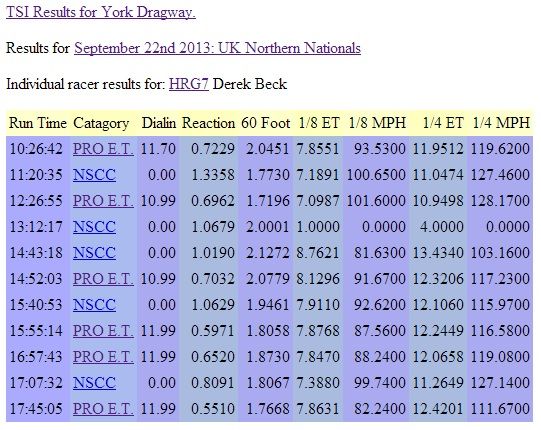Click the HRG7 racer link

[189, 84]
